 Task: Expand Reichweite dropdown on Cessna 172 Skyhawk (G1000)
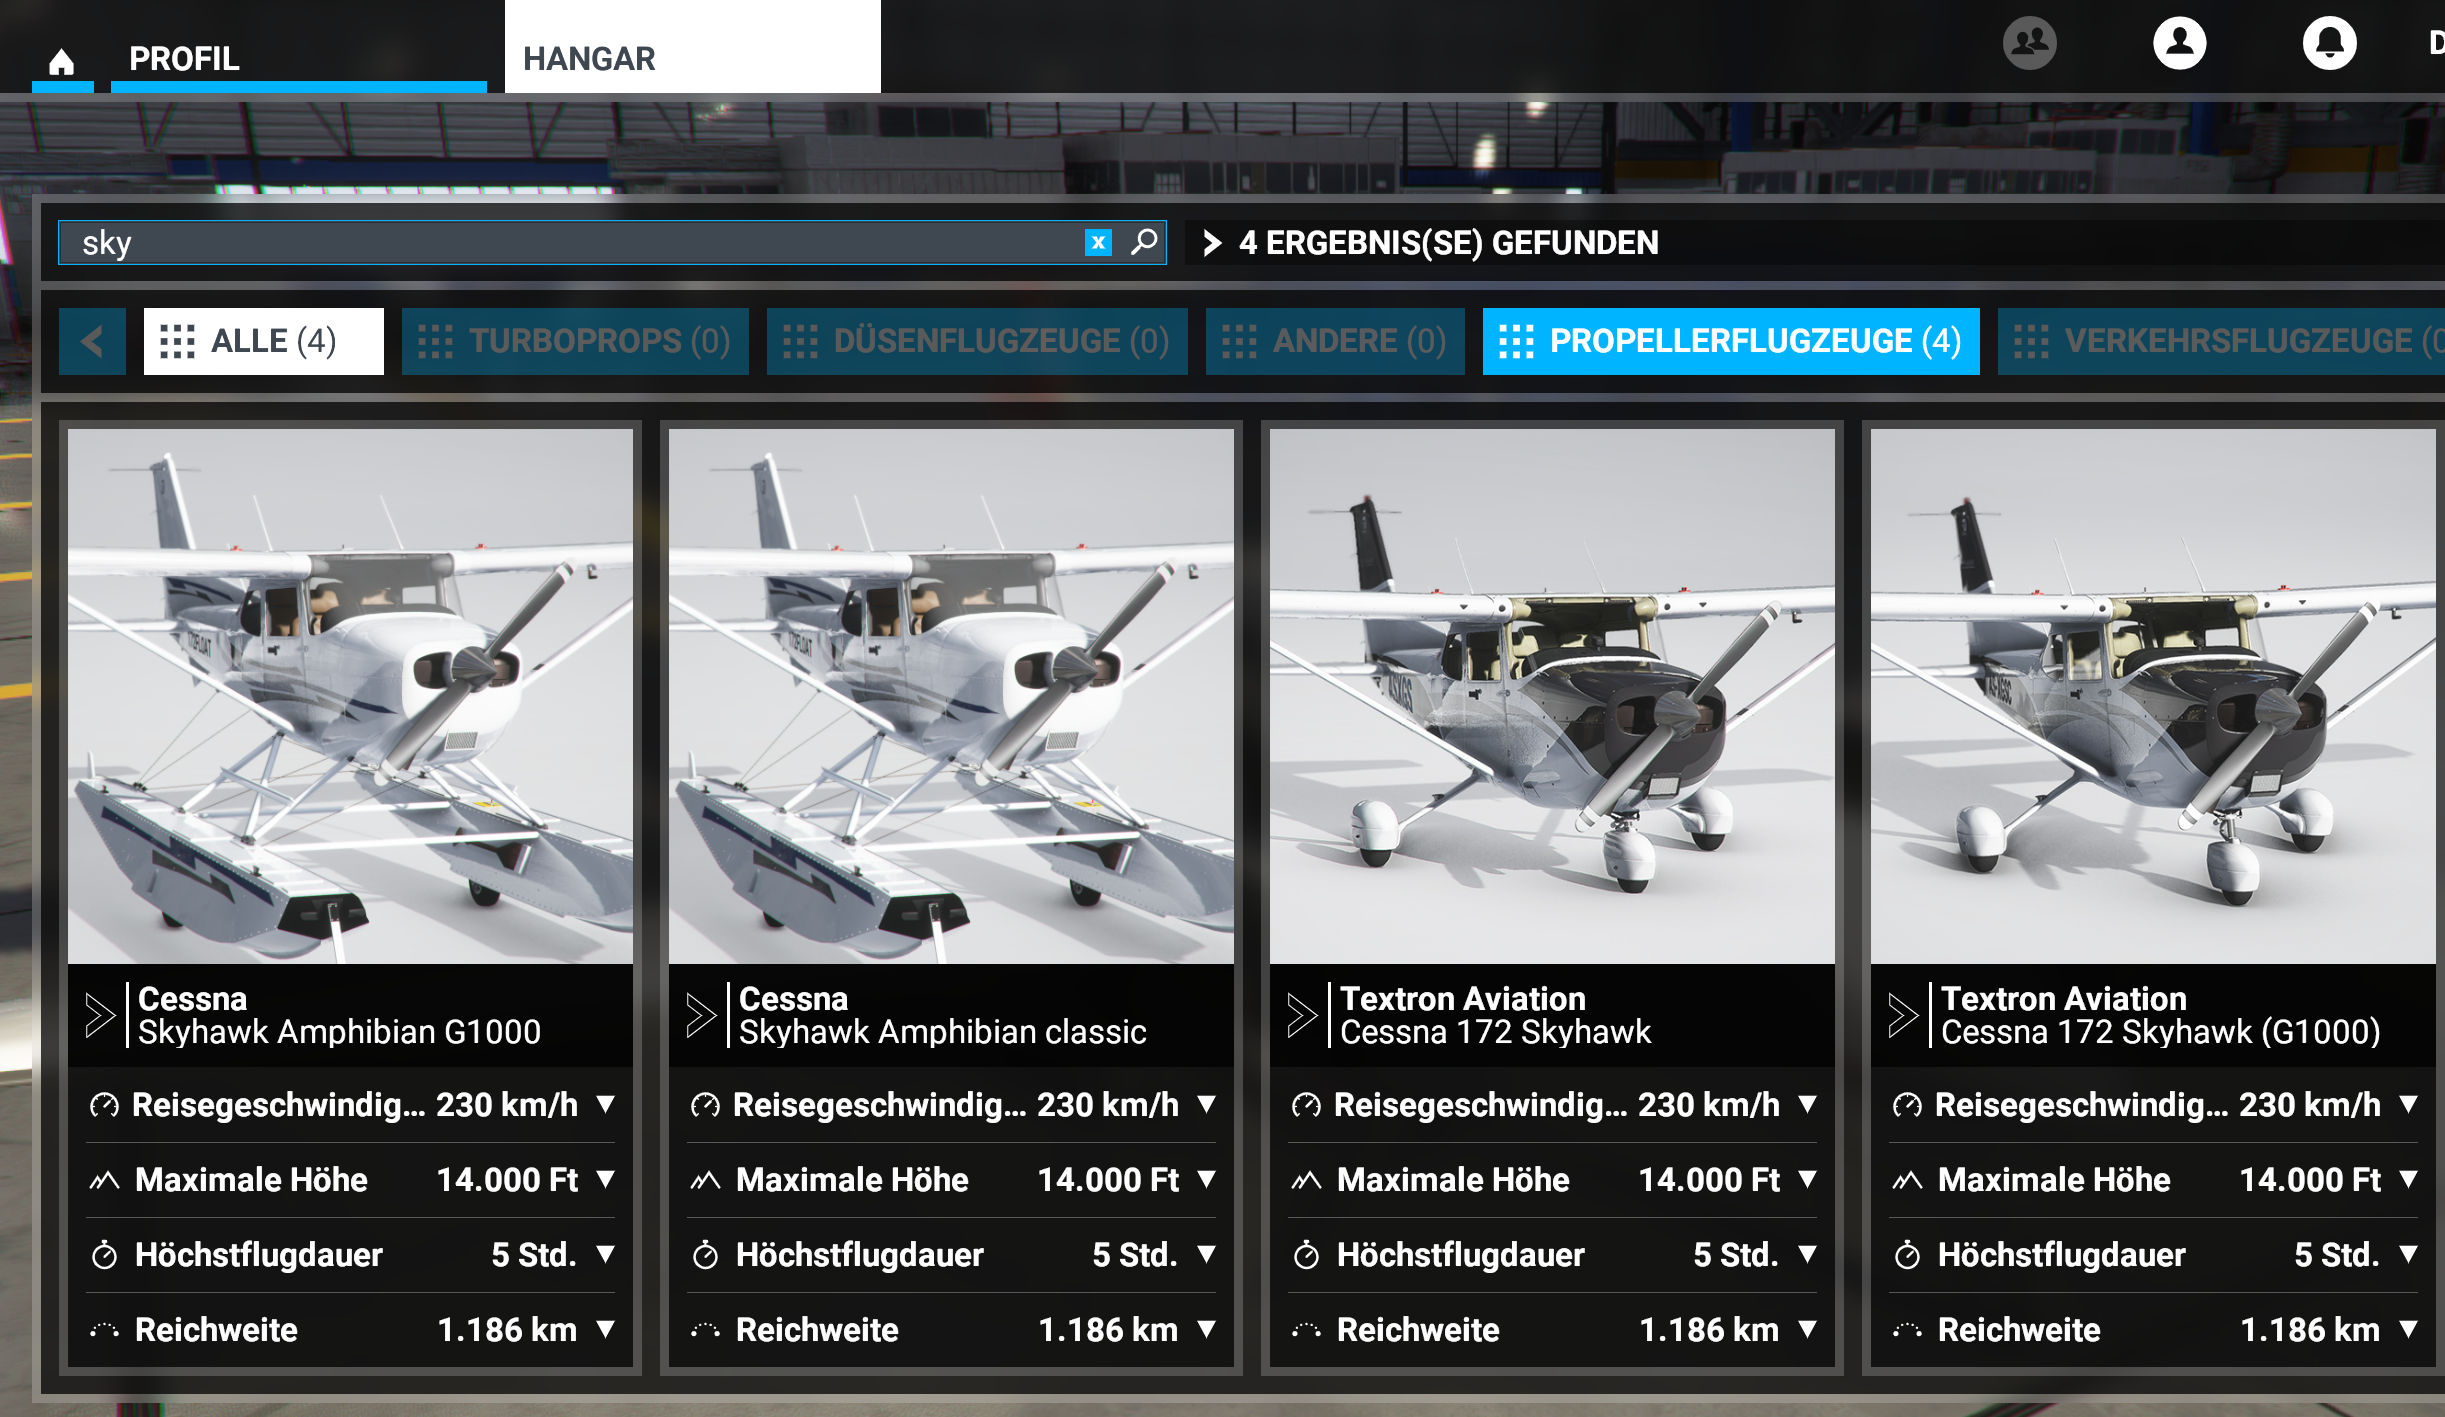tap(2408, 1329)
